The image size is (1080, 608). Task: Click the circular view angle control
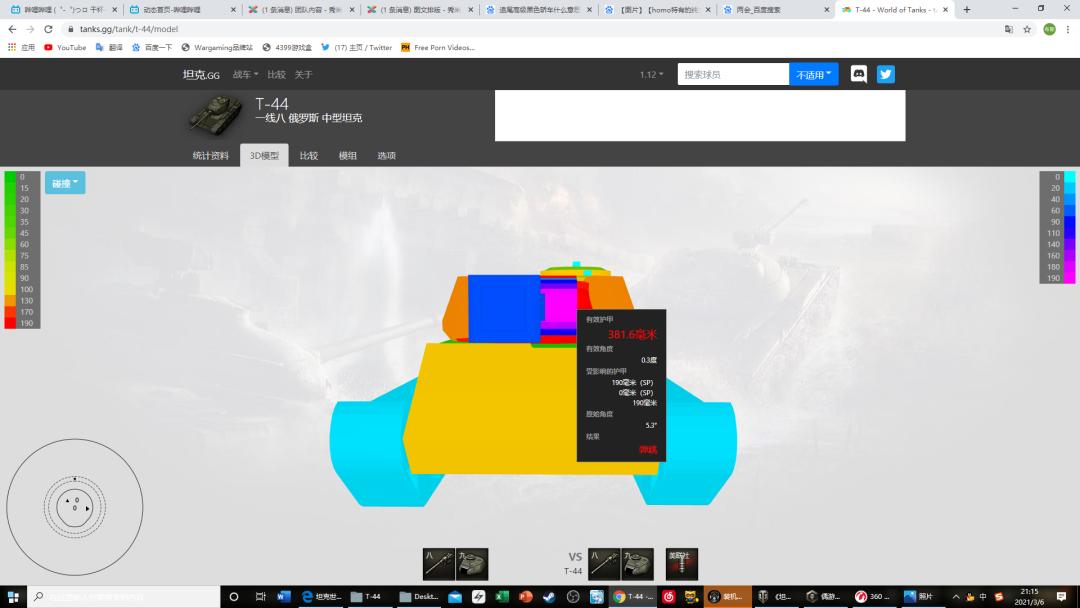tap(75, 507)
